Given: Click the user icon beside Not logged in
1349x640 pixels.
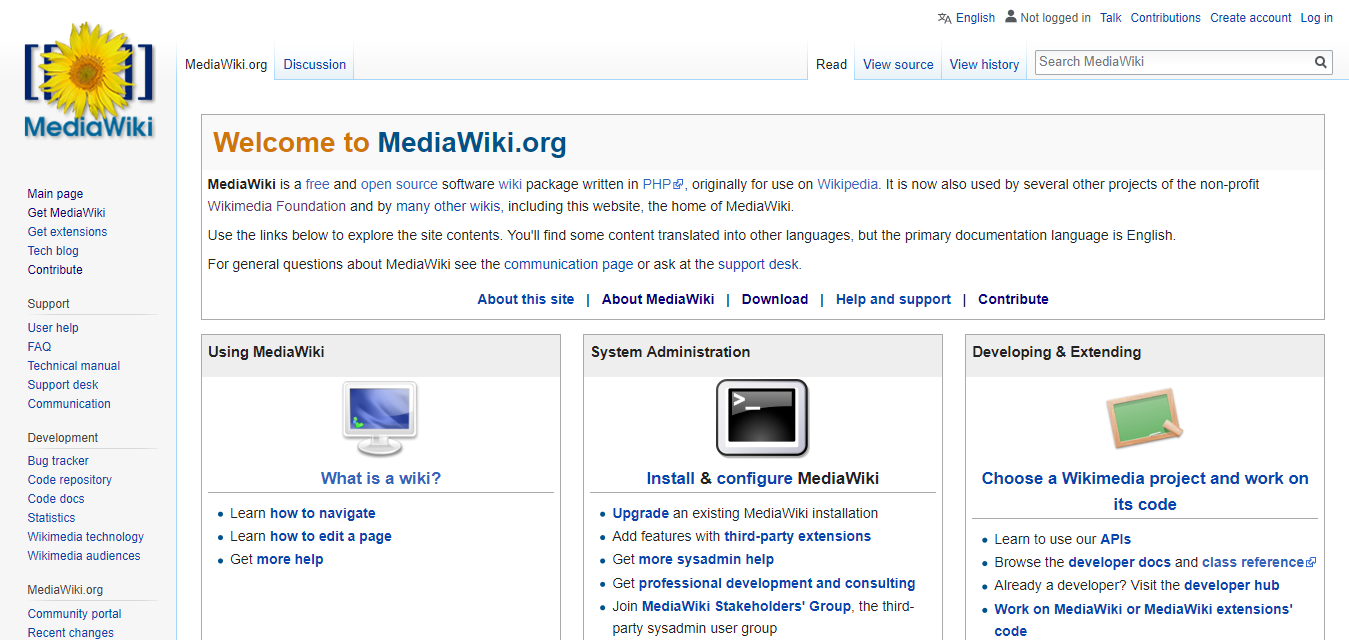Looking at the screenshot, I should (x=1011, y=17).
